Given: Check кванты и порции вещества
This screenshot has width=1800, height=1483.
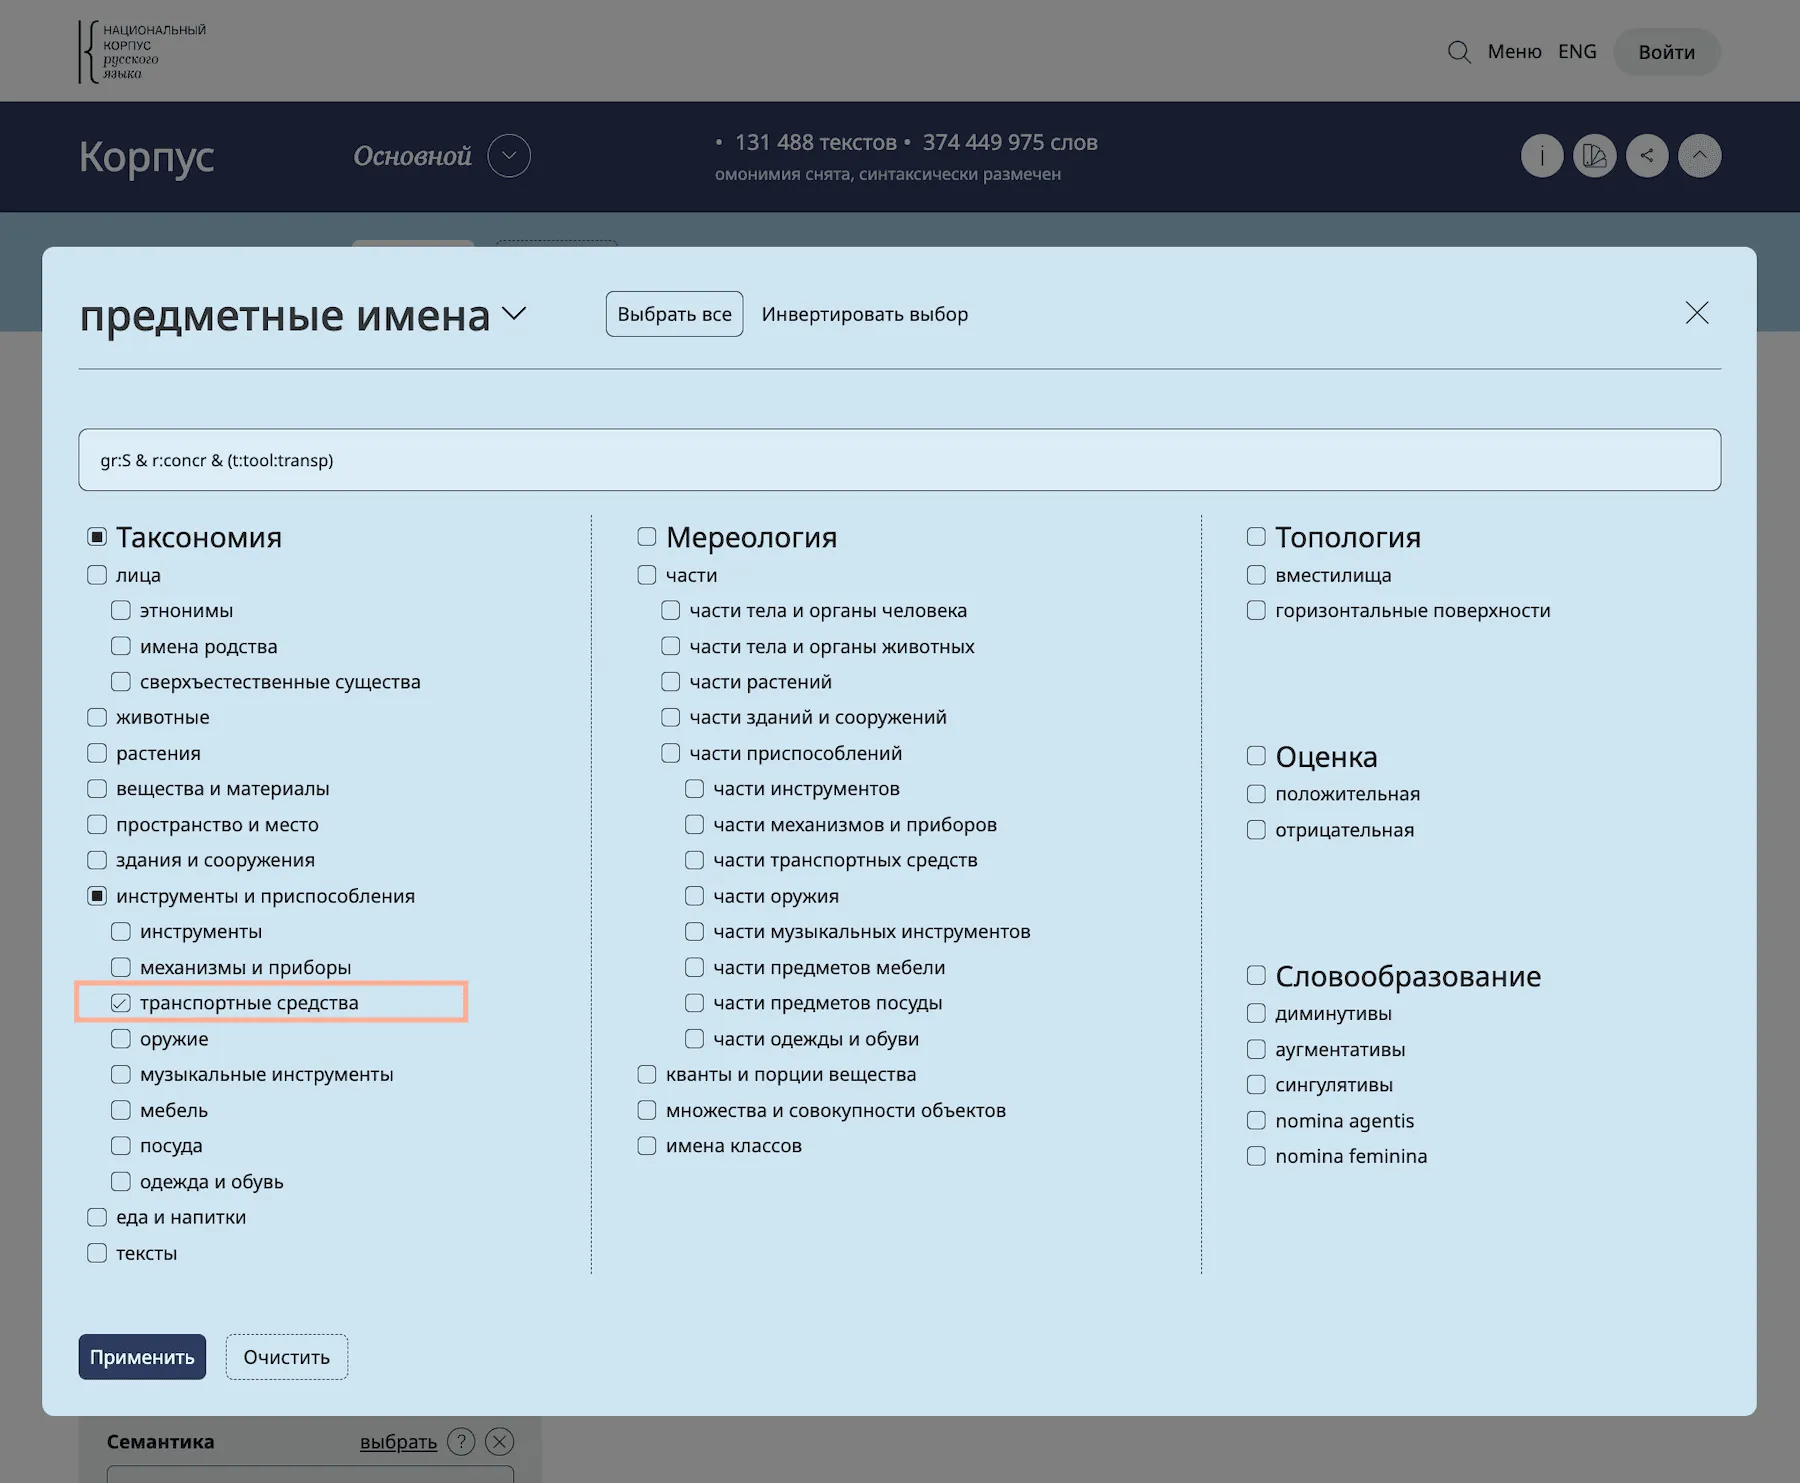Looking at the screenshot, I should [x=647, y=1074].
